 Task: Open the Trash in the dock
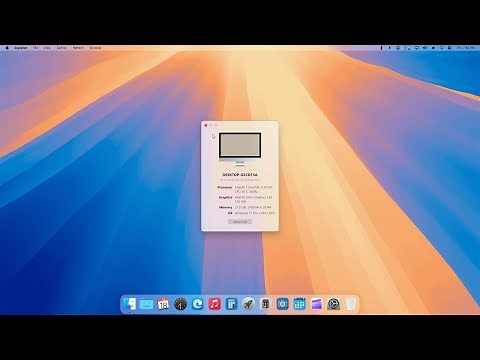pos(351,304)
